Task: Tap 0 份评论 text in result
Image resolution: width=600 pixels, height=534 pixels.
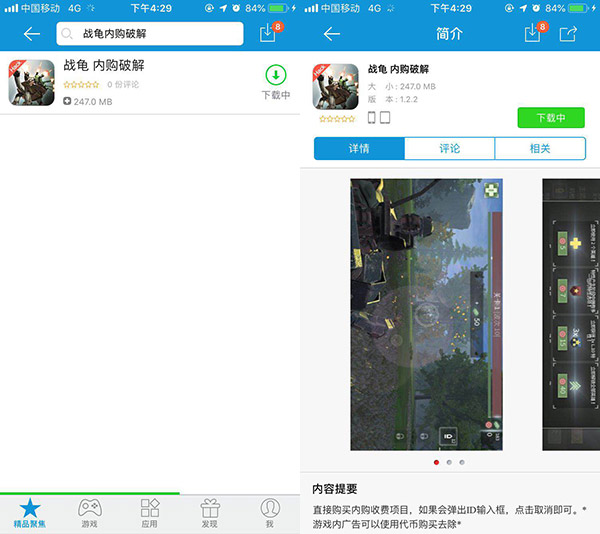Action: [123, 85]
